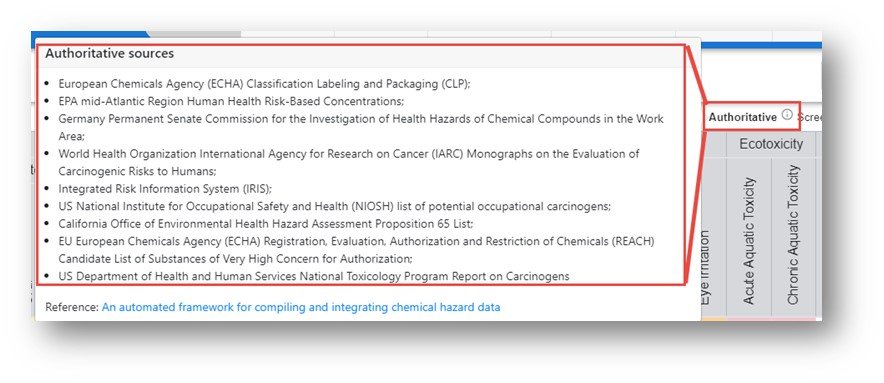The height and width of the screenshot is (383, 884).
Task: Click the Germany Permanent Senate Commission entry
Action: [x=361, y=127]
